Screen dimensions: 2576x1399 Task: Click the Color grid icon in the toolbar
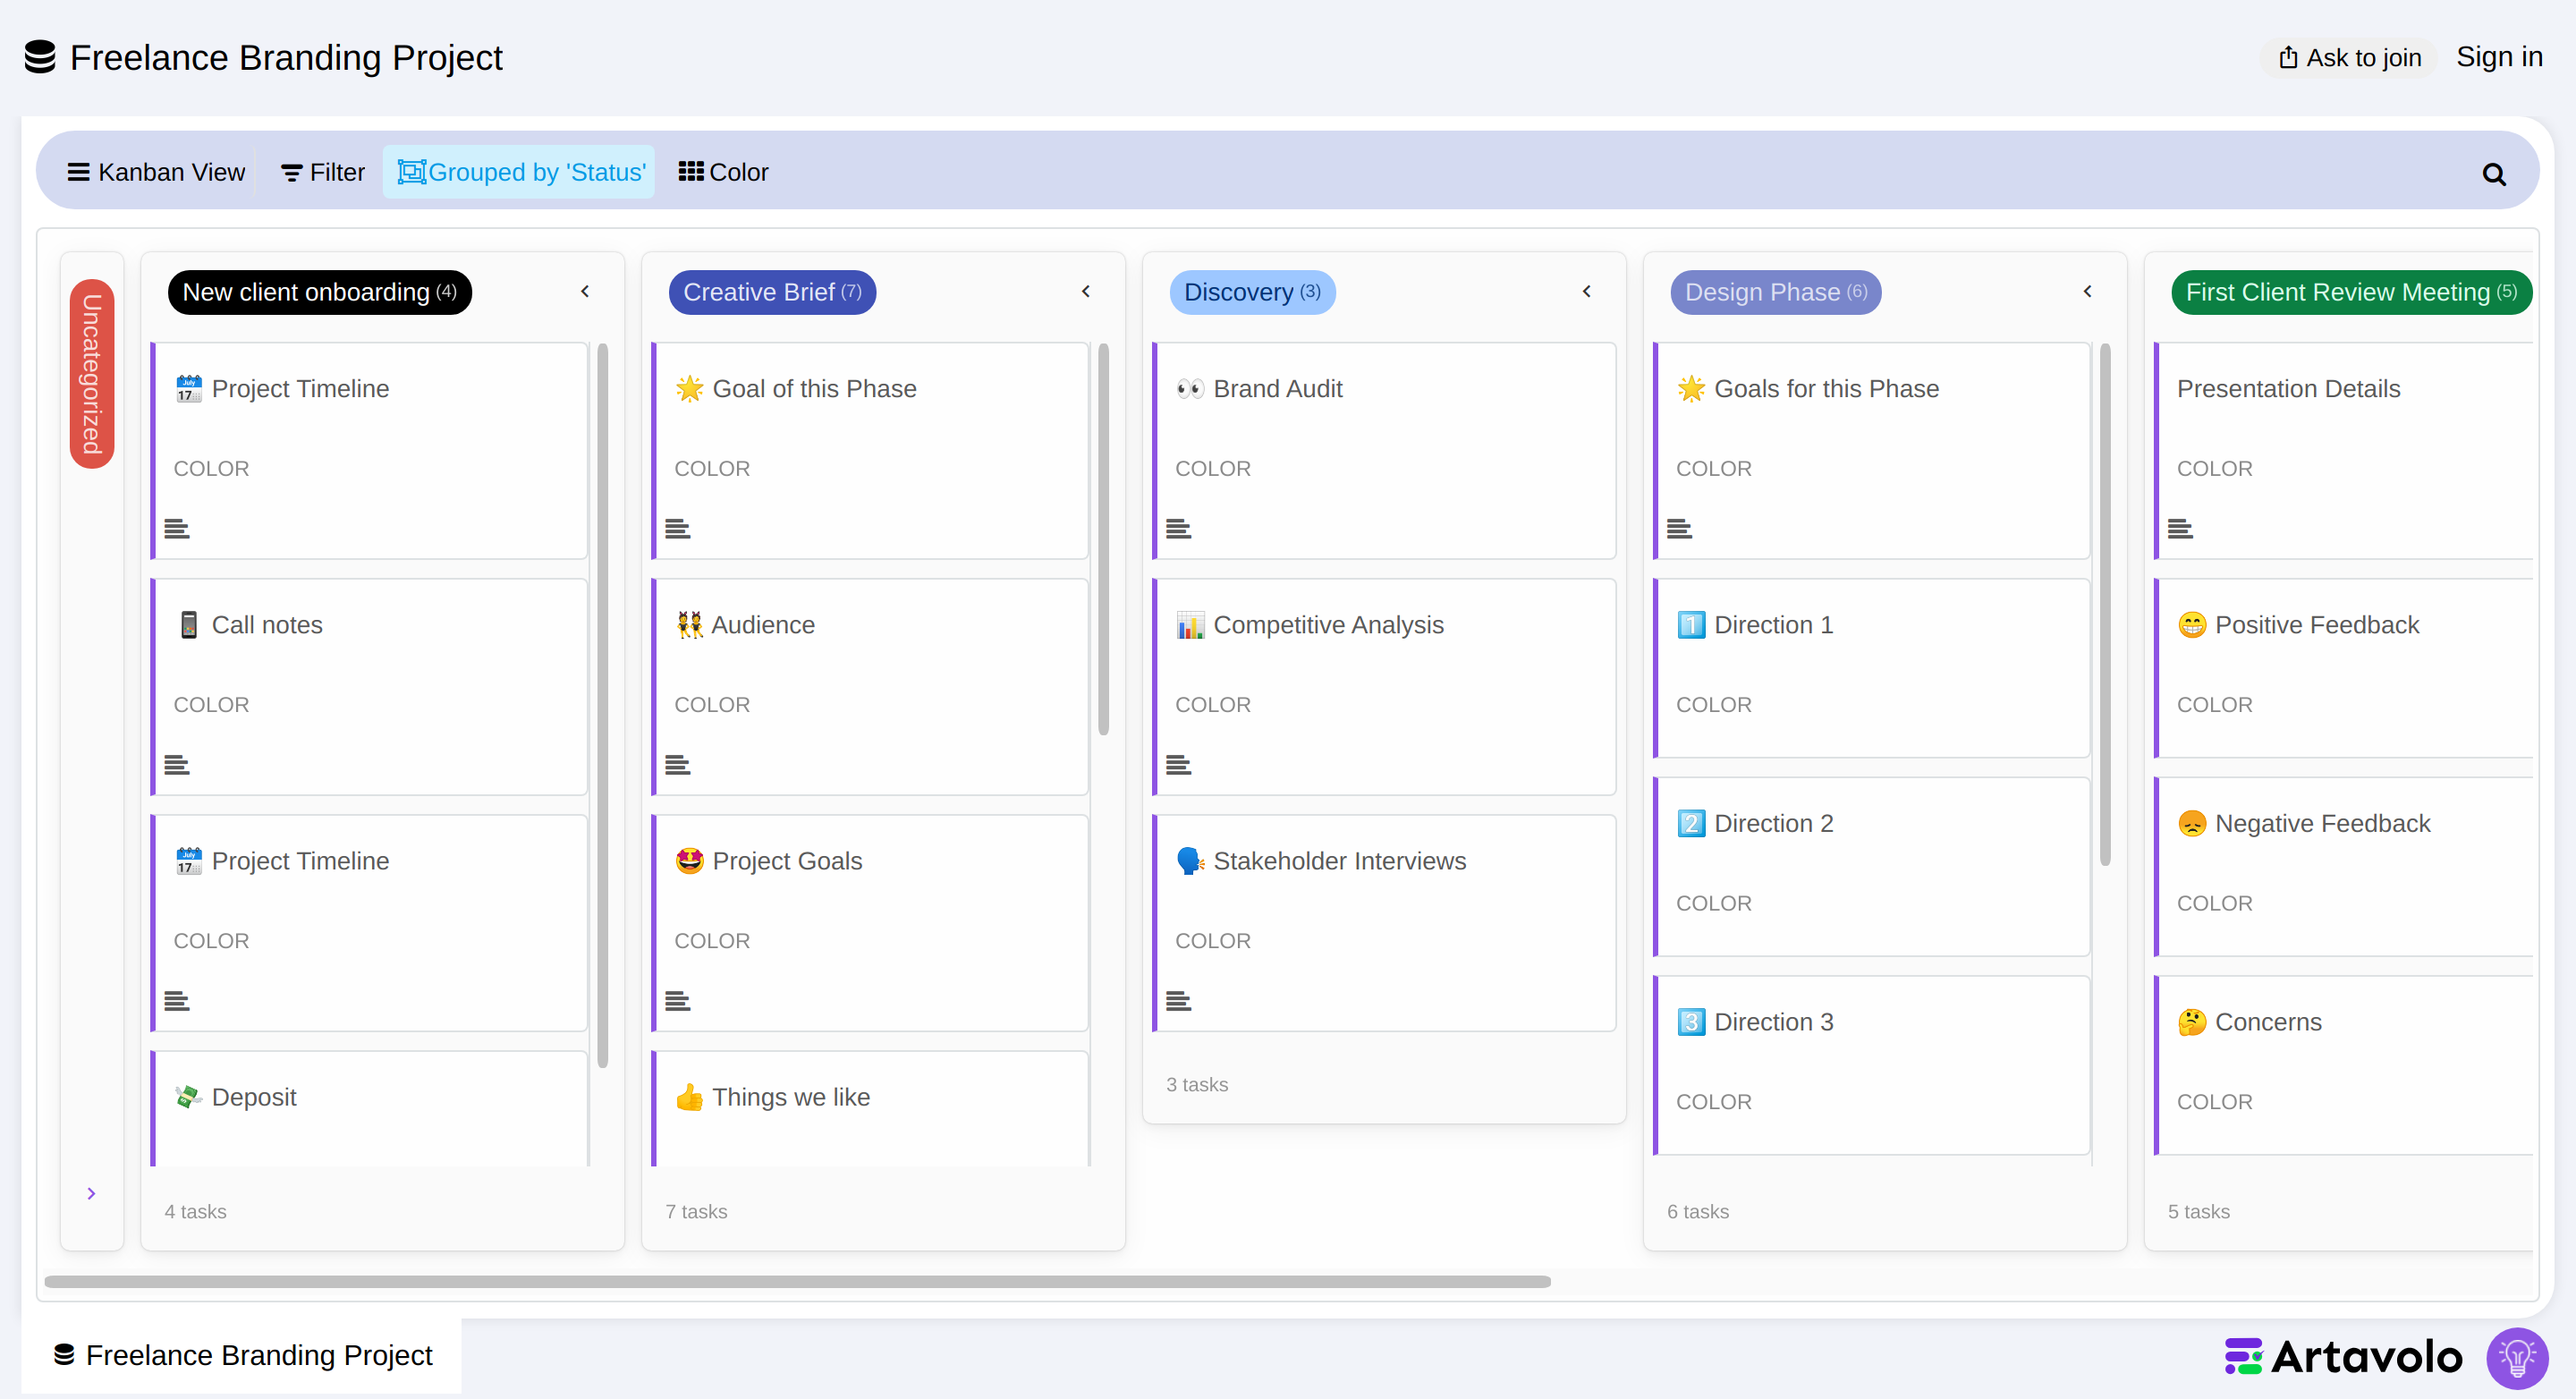coord(691,171)
